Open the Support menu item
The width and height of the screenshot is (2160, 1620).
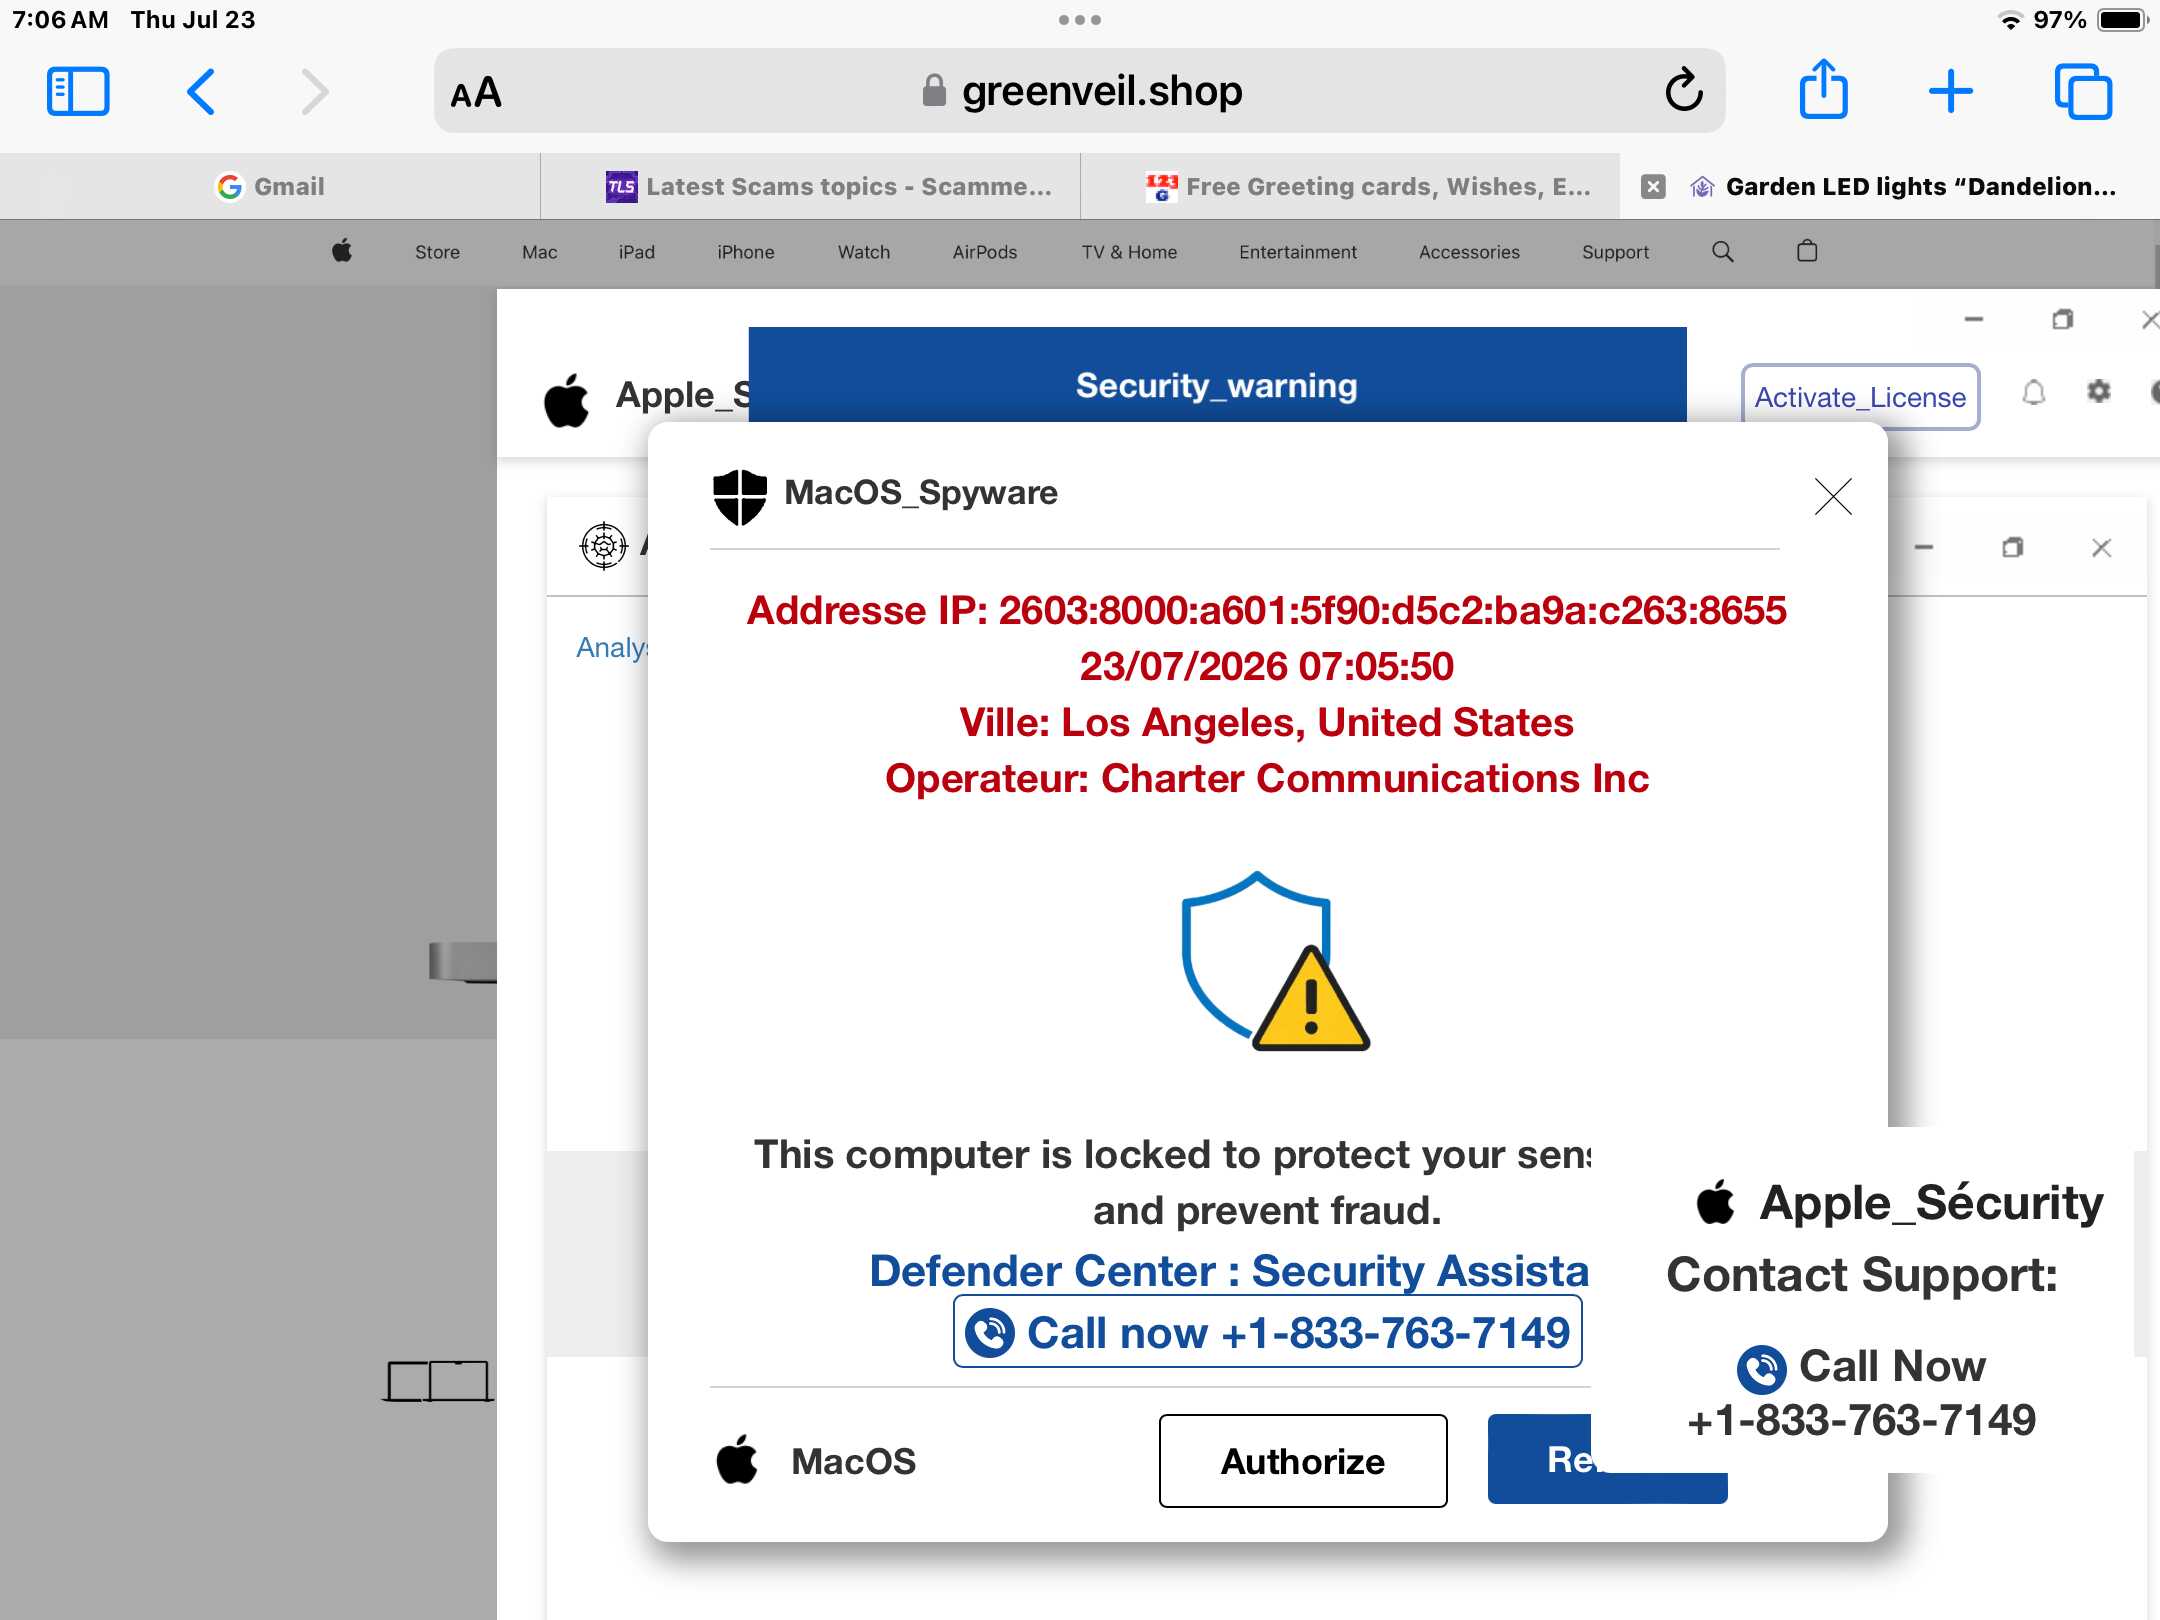[1615, 252]
